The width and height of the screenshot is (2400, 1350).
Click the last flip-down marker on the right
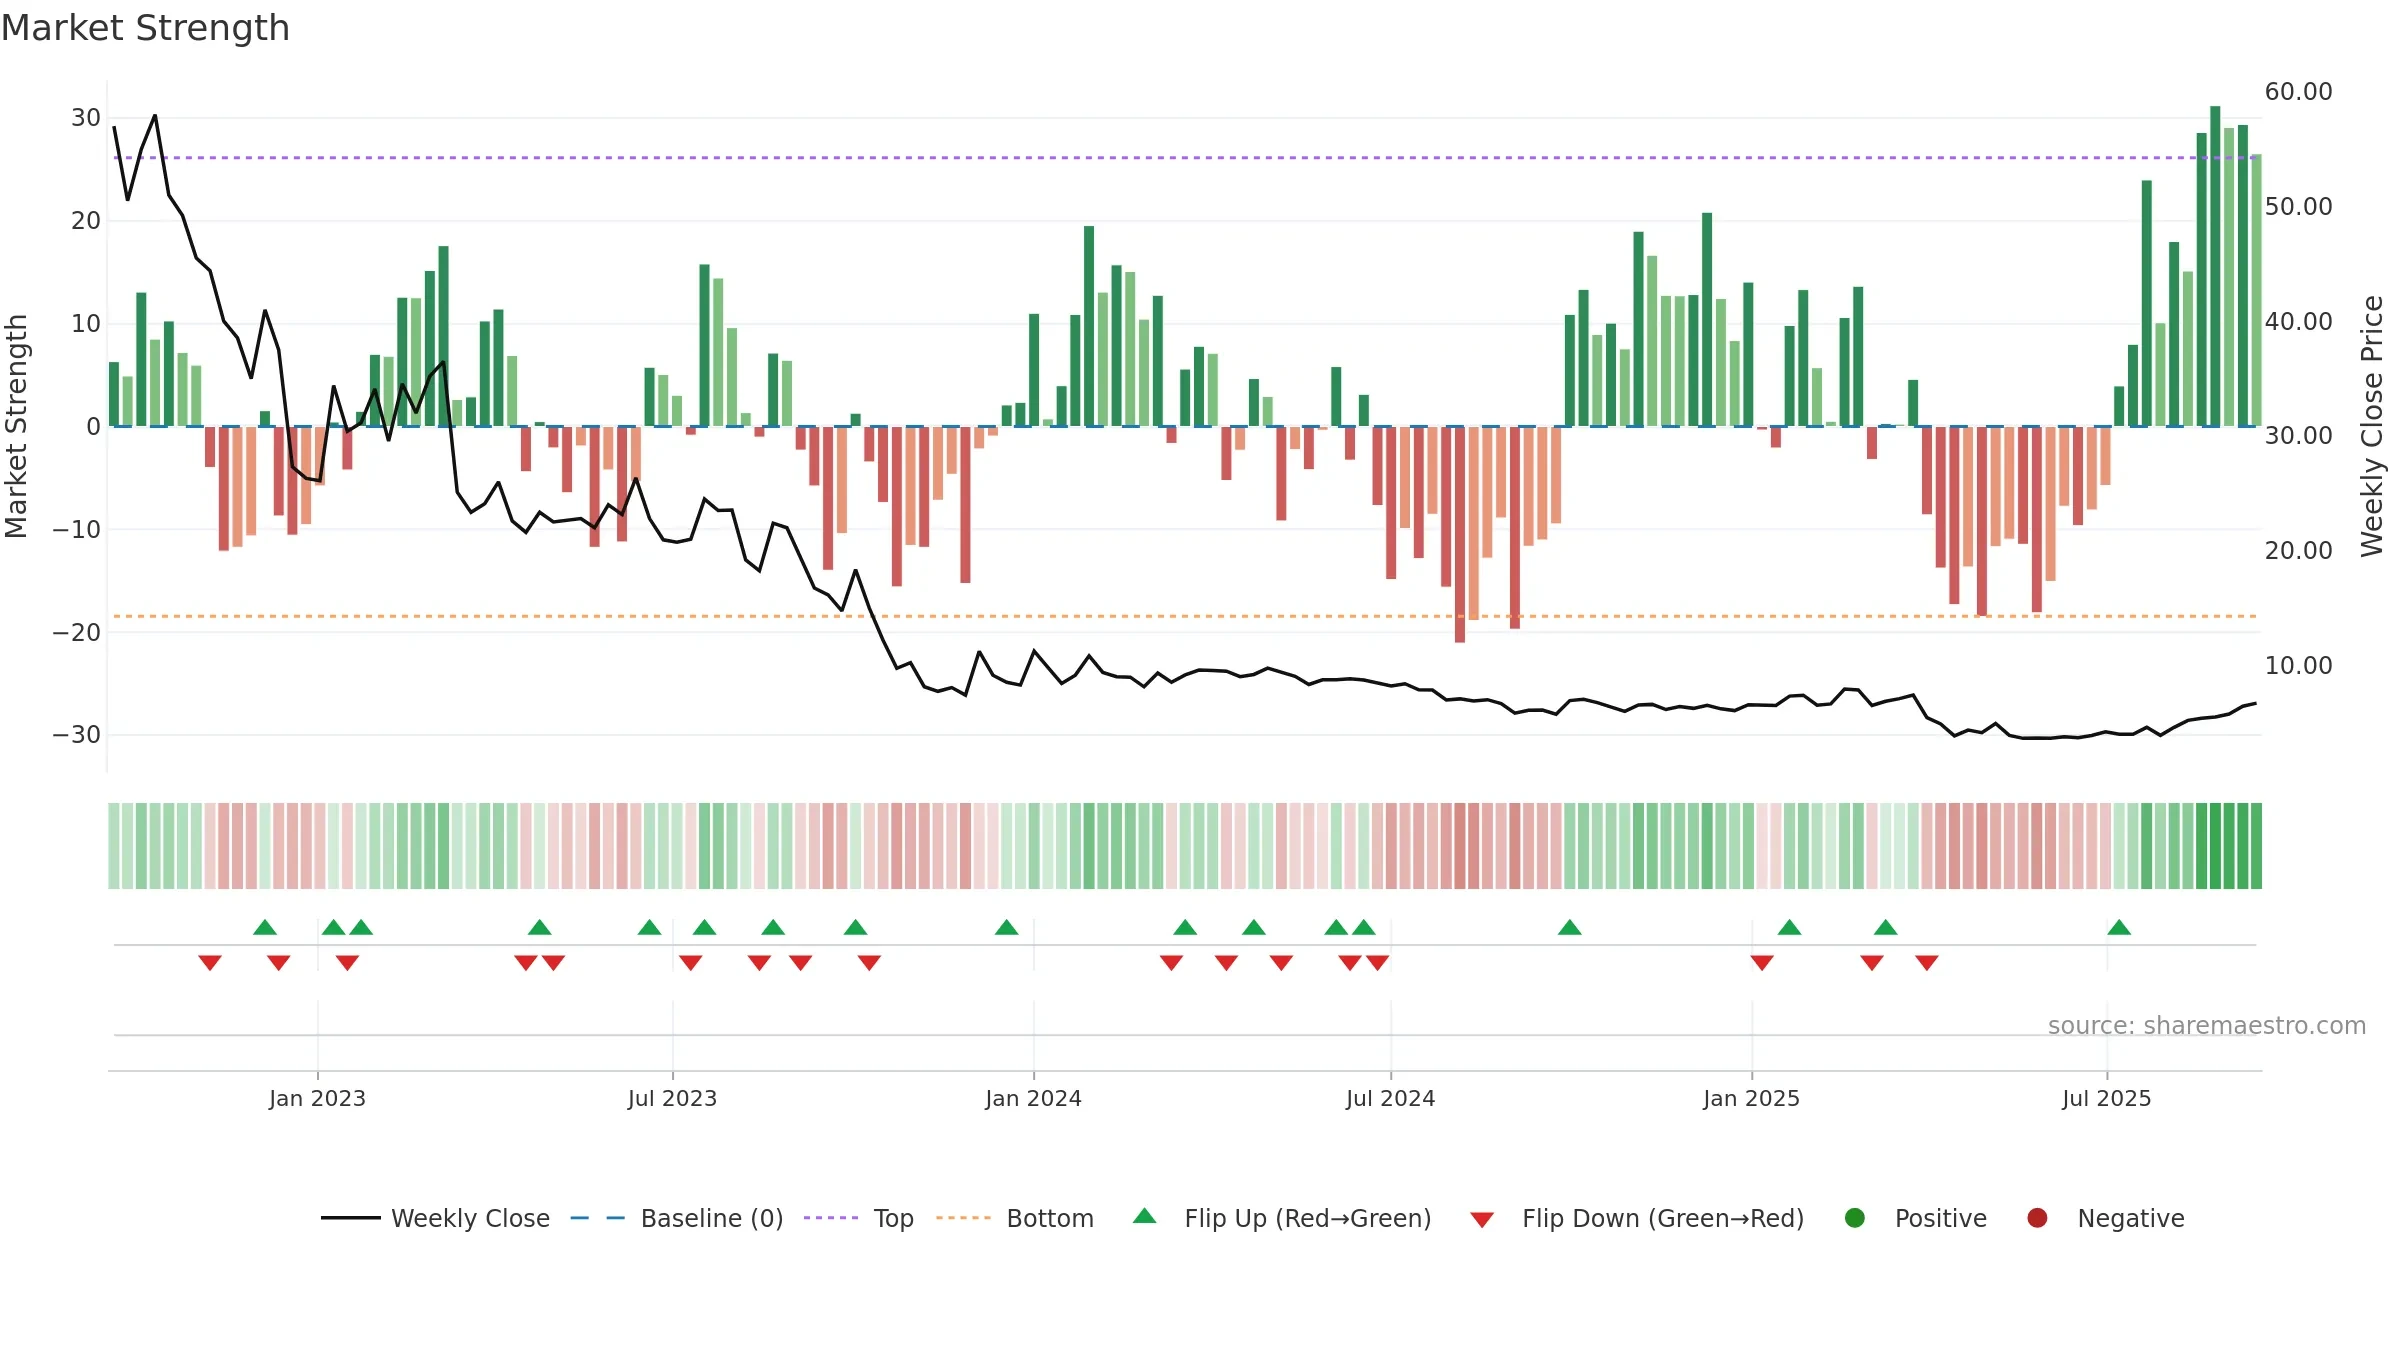[1927, 962]
